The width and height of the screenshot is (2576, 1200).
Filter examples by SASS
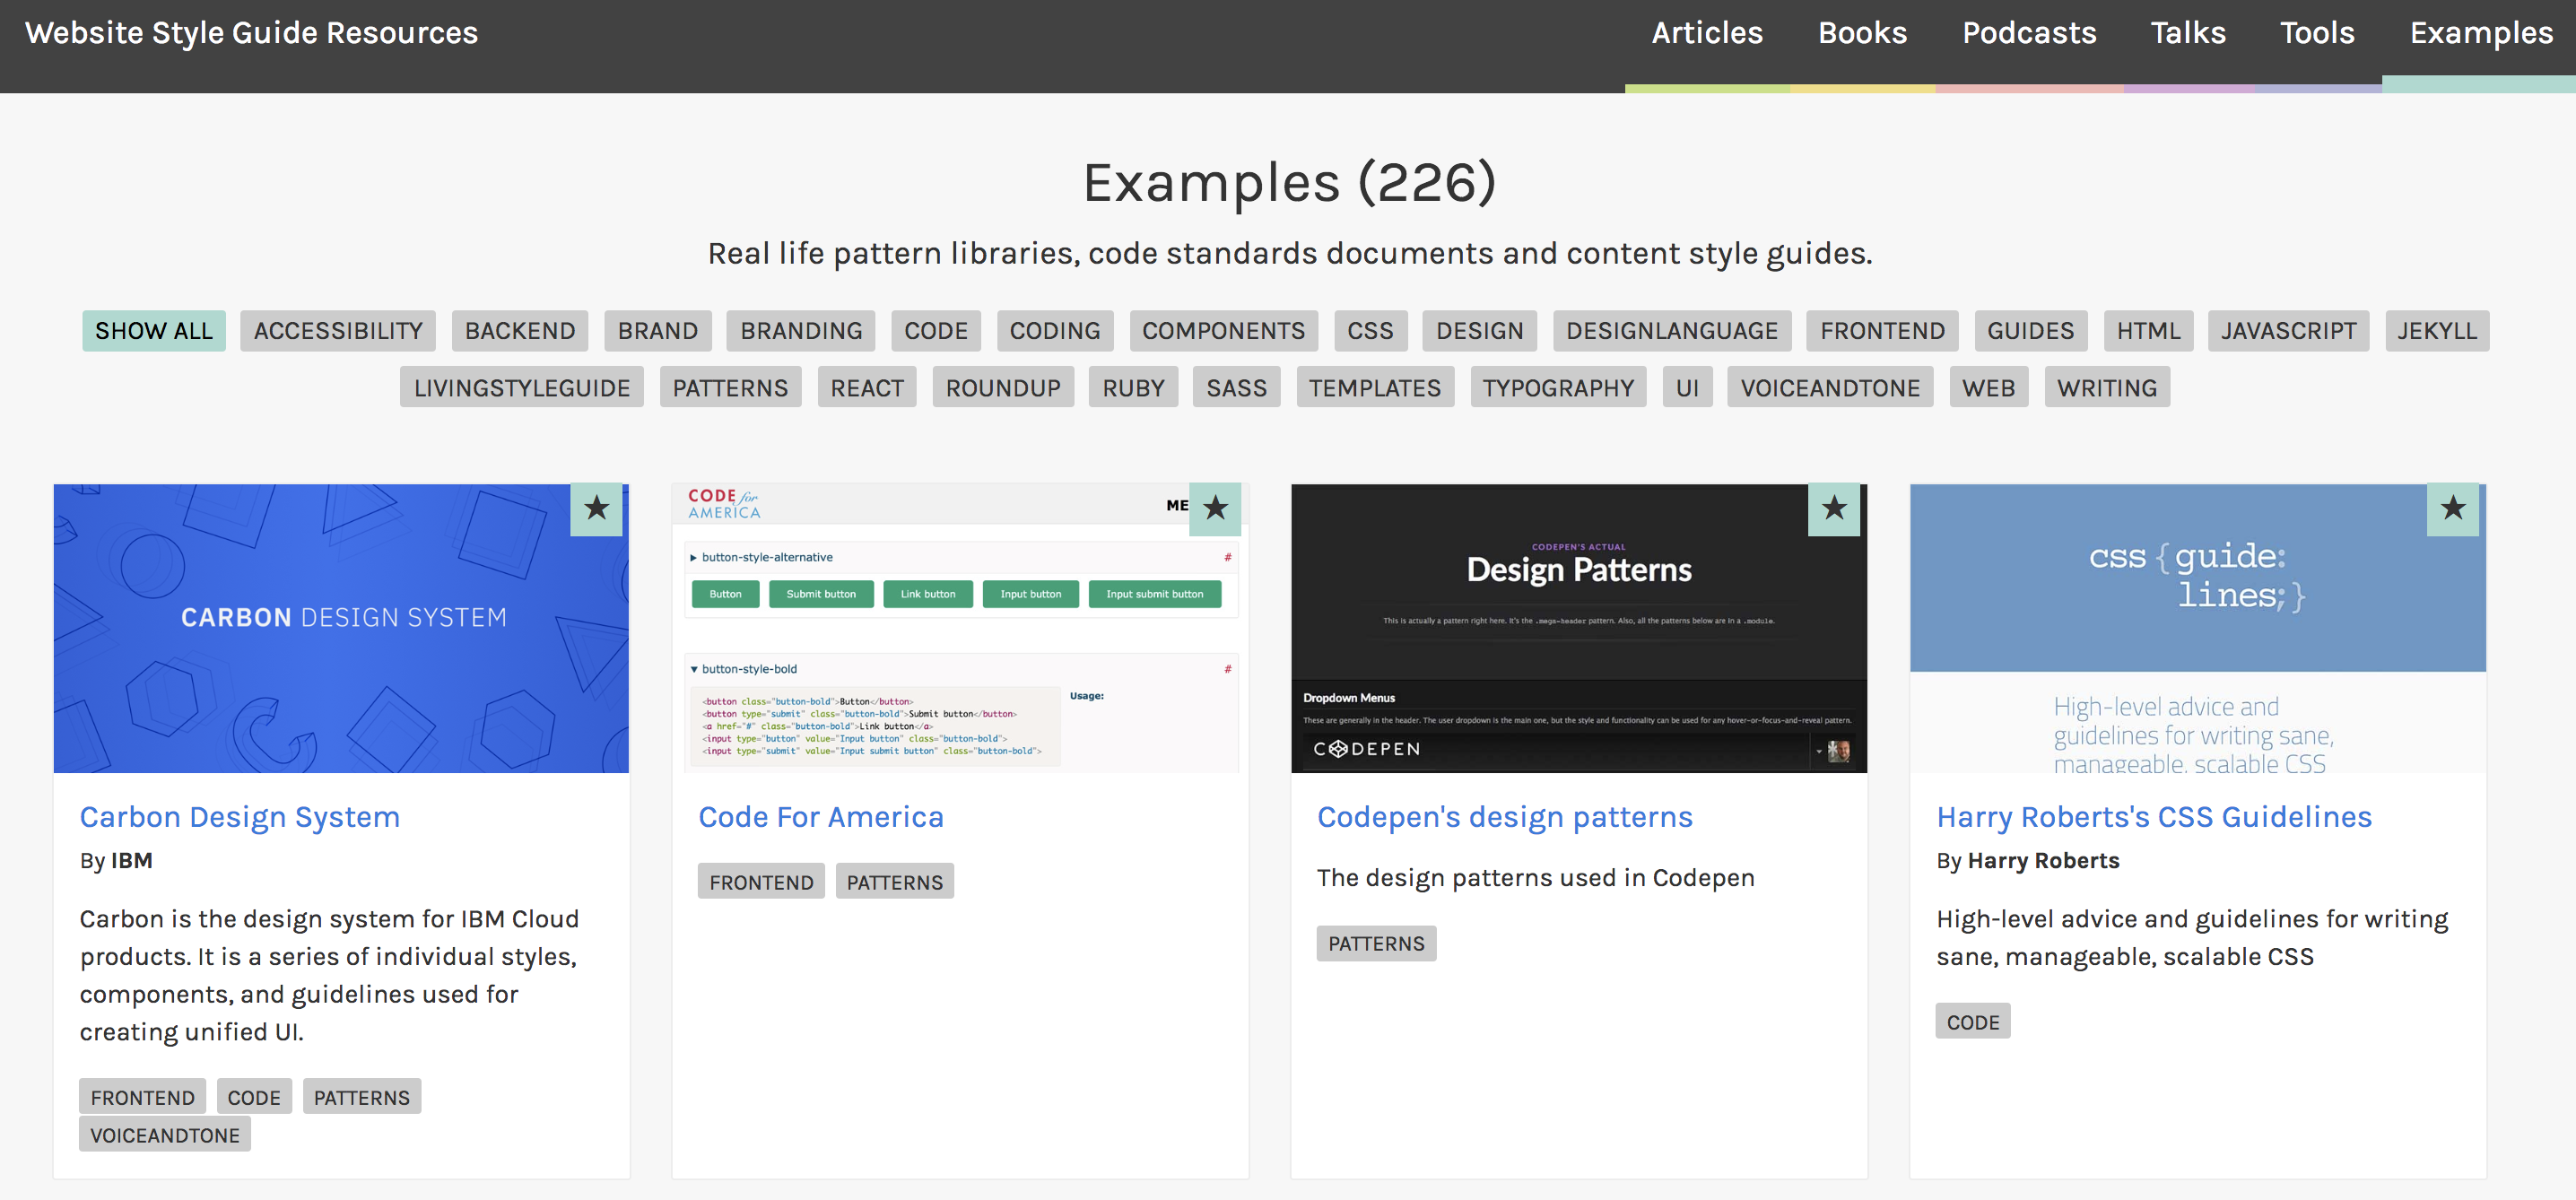click(x=1237, y=388)
